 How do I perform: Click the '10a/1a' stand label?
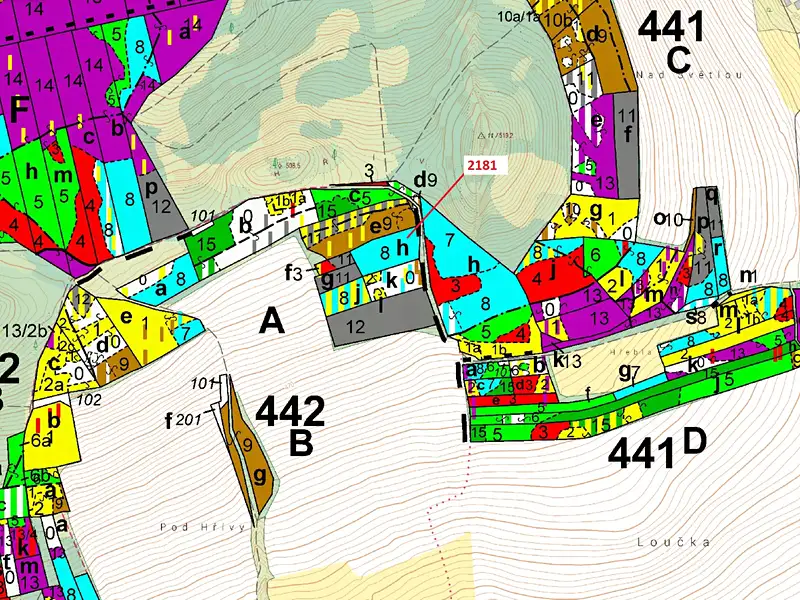[518, 16]
